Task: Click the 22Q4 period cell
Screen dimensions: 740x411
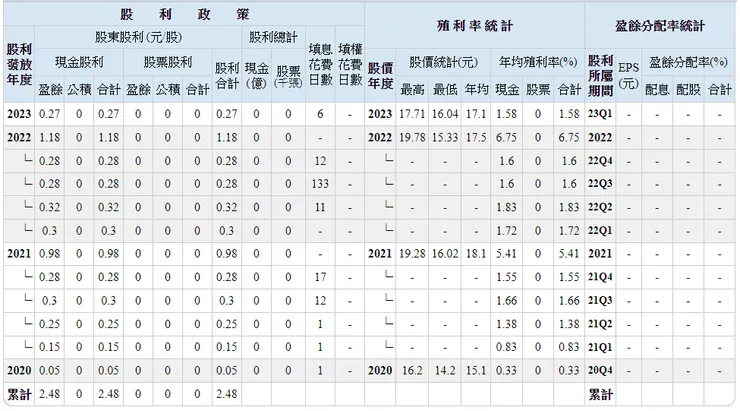Action: [x=600, y=161]
